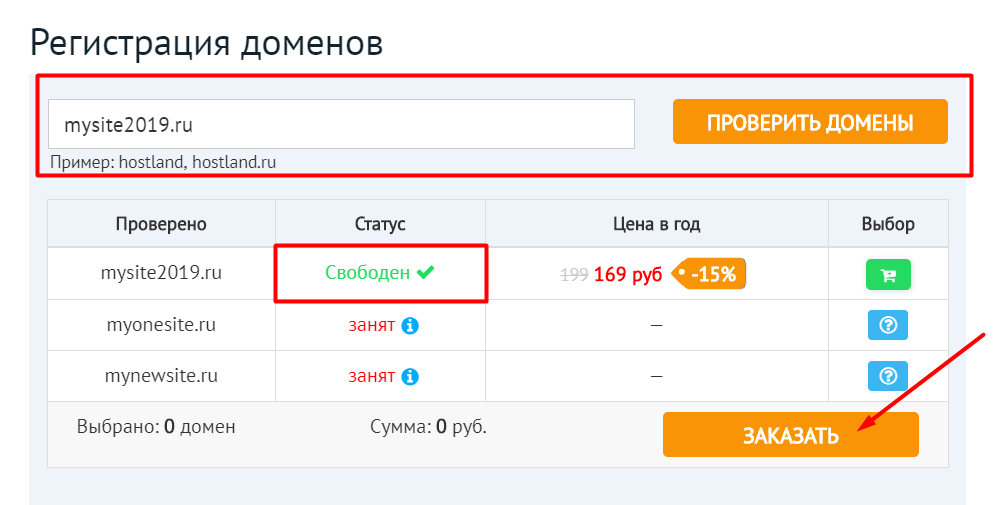Viewport: 1003px width, 505px height.
Task: Show info icon next to mynewsite.ru занят status
Action: pyautogui.click(x=410, y=376)
